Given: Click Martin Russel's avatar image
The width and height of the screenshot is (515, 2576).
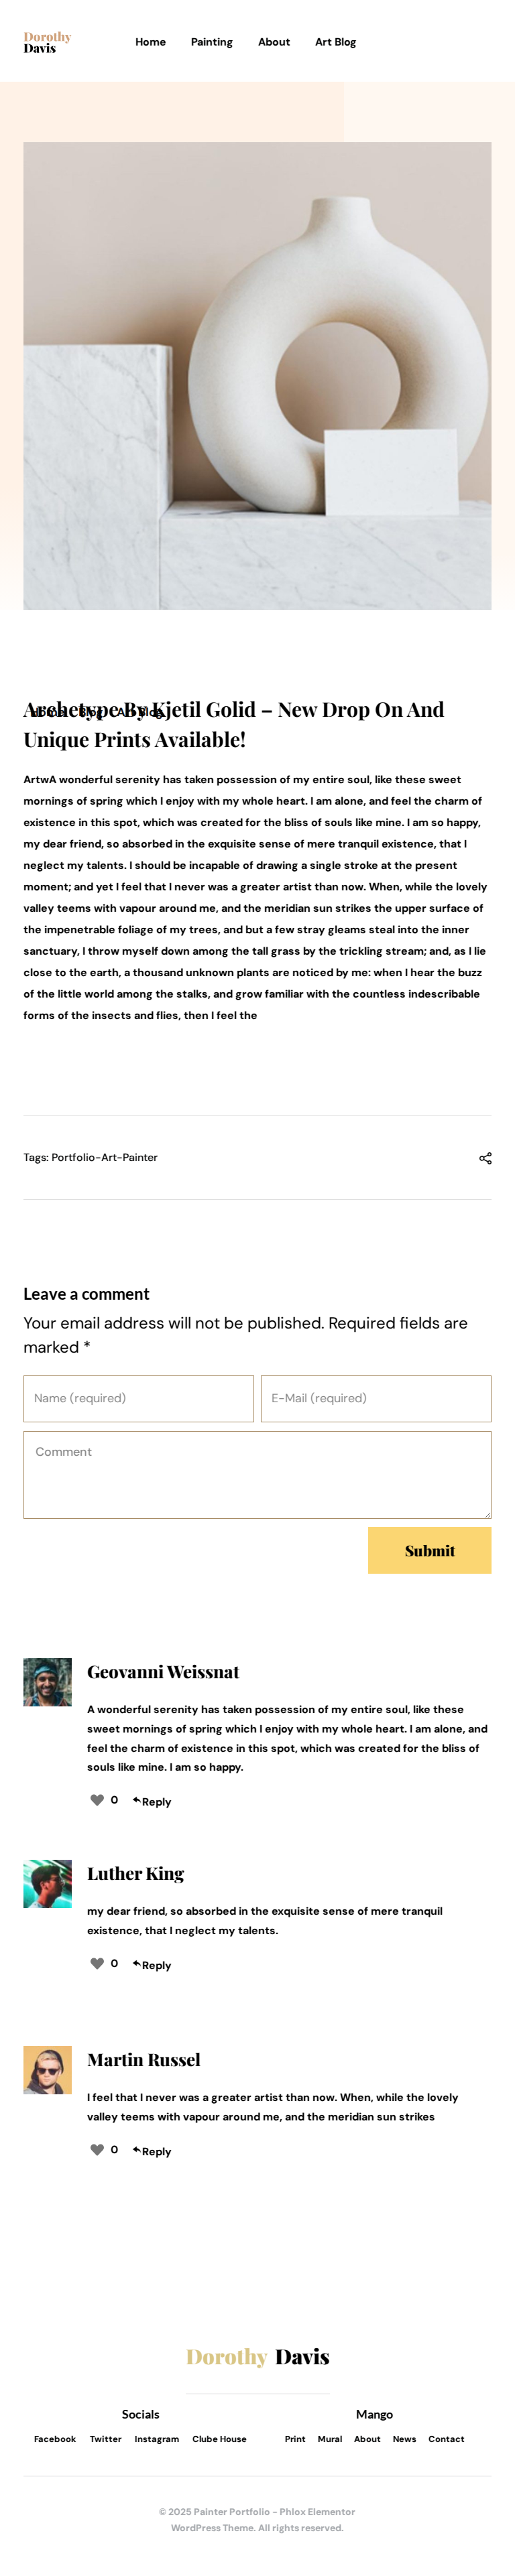Looking at the screenshot, I should [x=48, y=2069].
